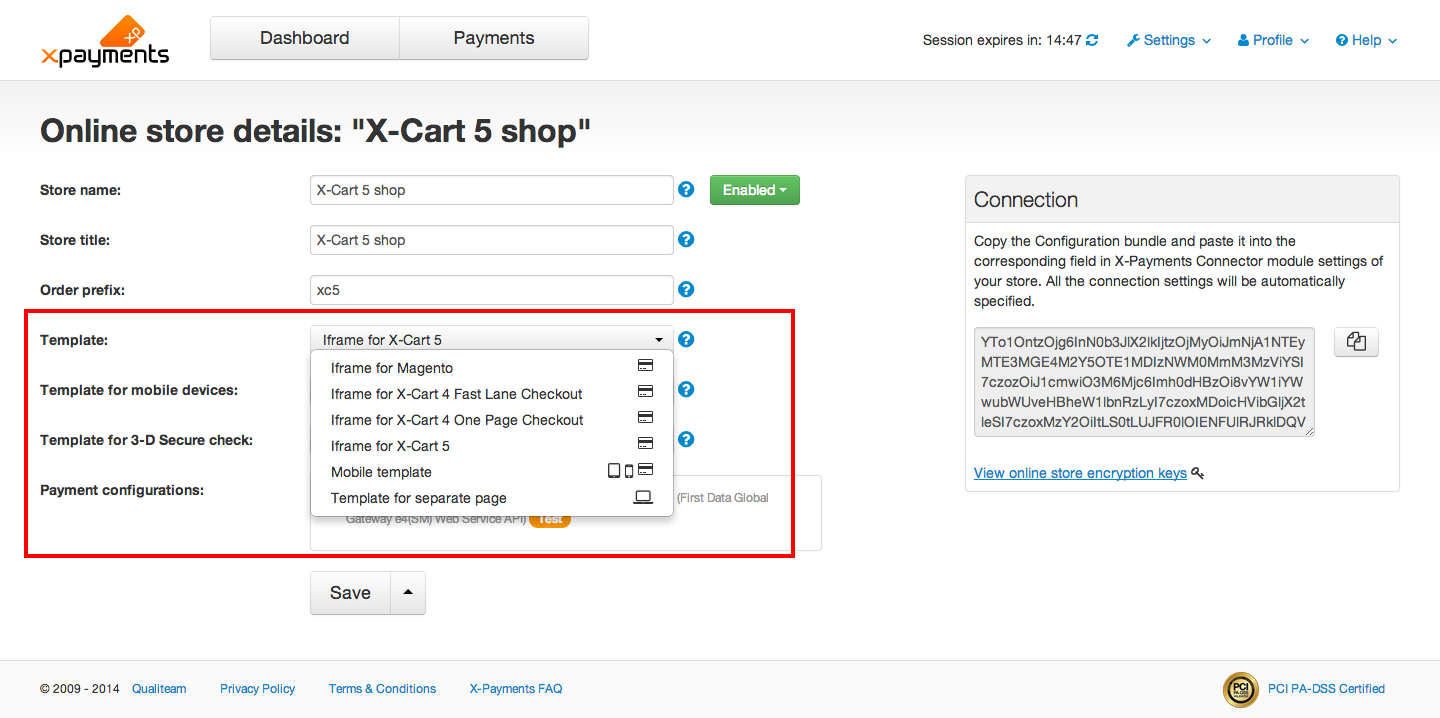Choose Iframe for X-Cart 4 Fast Lane Checkout
The width and height of the screenshot is (1440, 718).
(492, 394)
